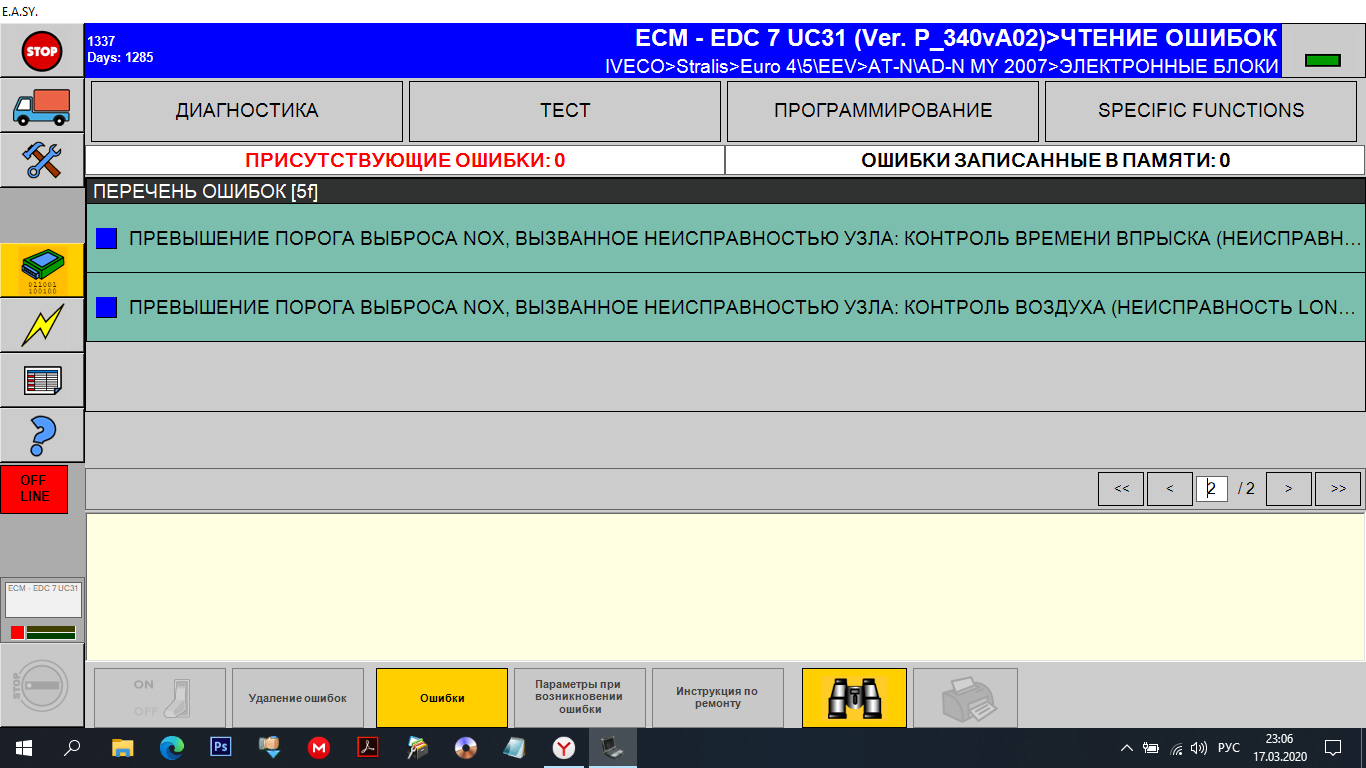Open Инструкция по ремонту

(718, 698)
